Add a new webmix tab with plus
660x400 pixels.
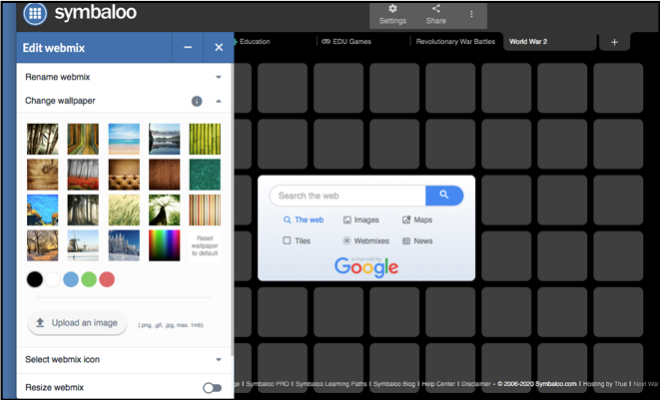[614, 42]
